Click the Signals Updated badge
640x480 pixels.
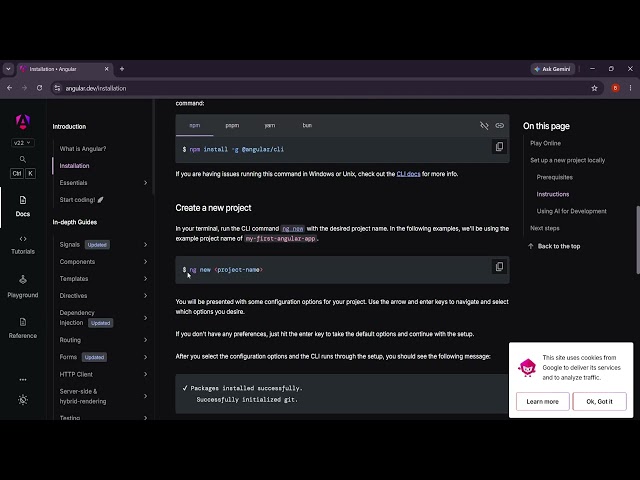pyautogui.click(x=97, y=245)
